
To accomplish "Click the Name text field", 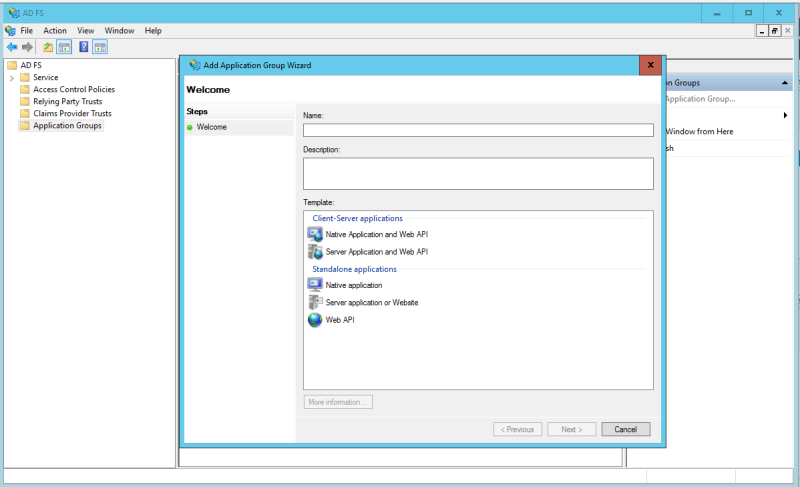I will pyautogui.click(x=478, y=130).
